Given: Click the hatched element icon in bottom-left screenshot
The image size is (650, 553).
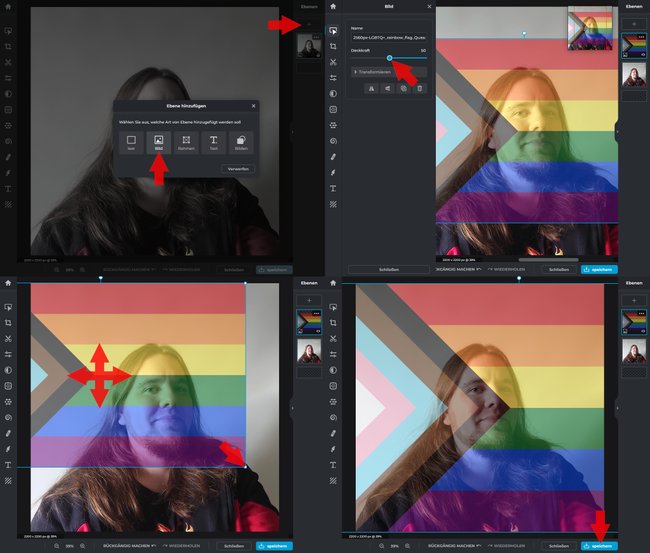Looking at the screenshot, I should coord(8,481).
